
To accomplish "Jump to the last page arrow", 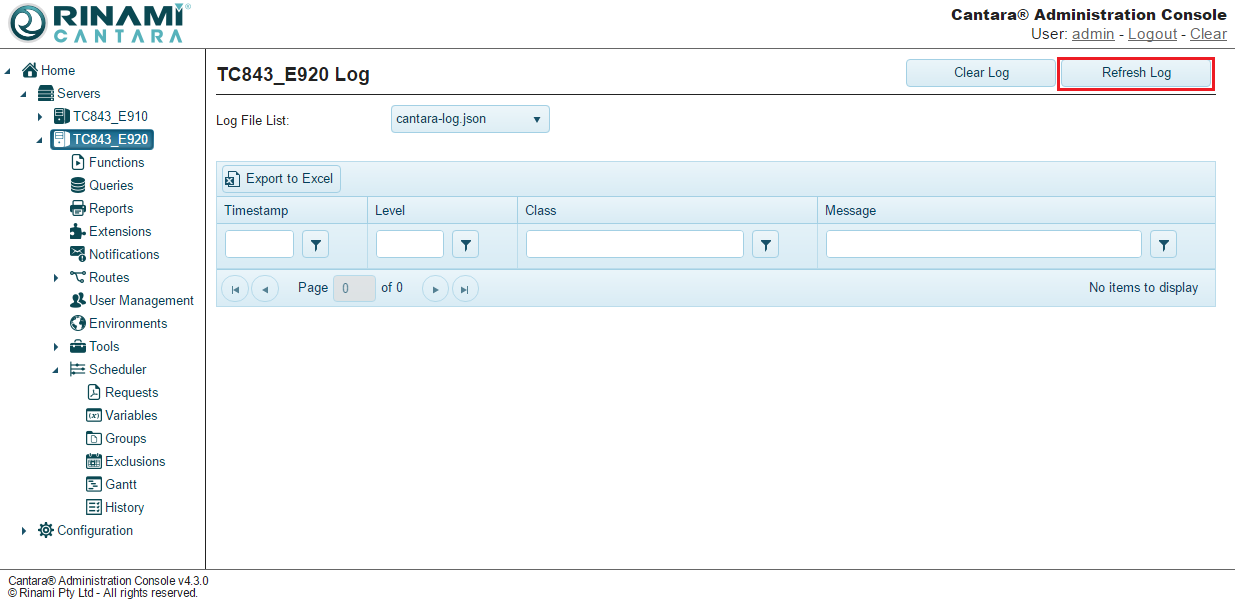I will pyautogui.click(x=465, y=289).
